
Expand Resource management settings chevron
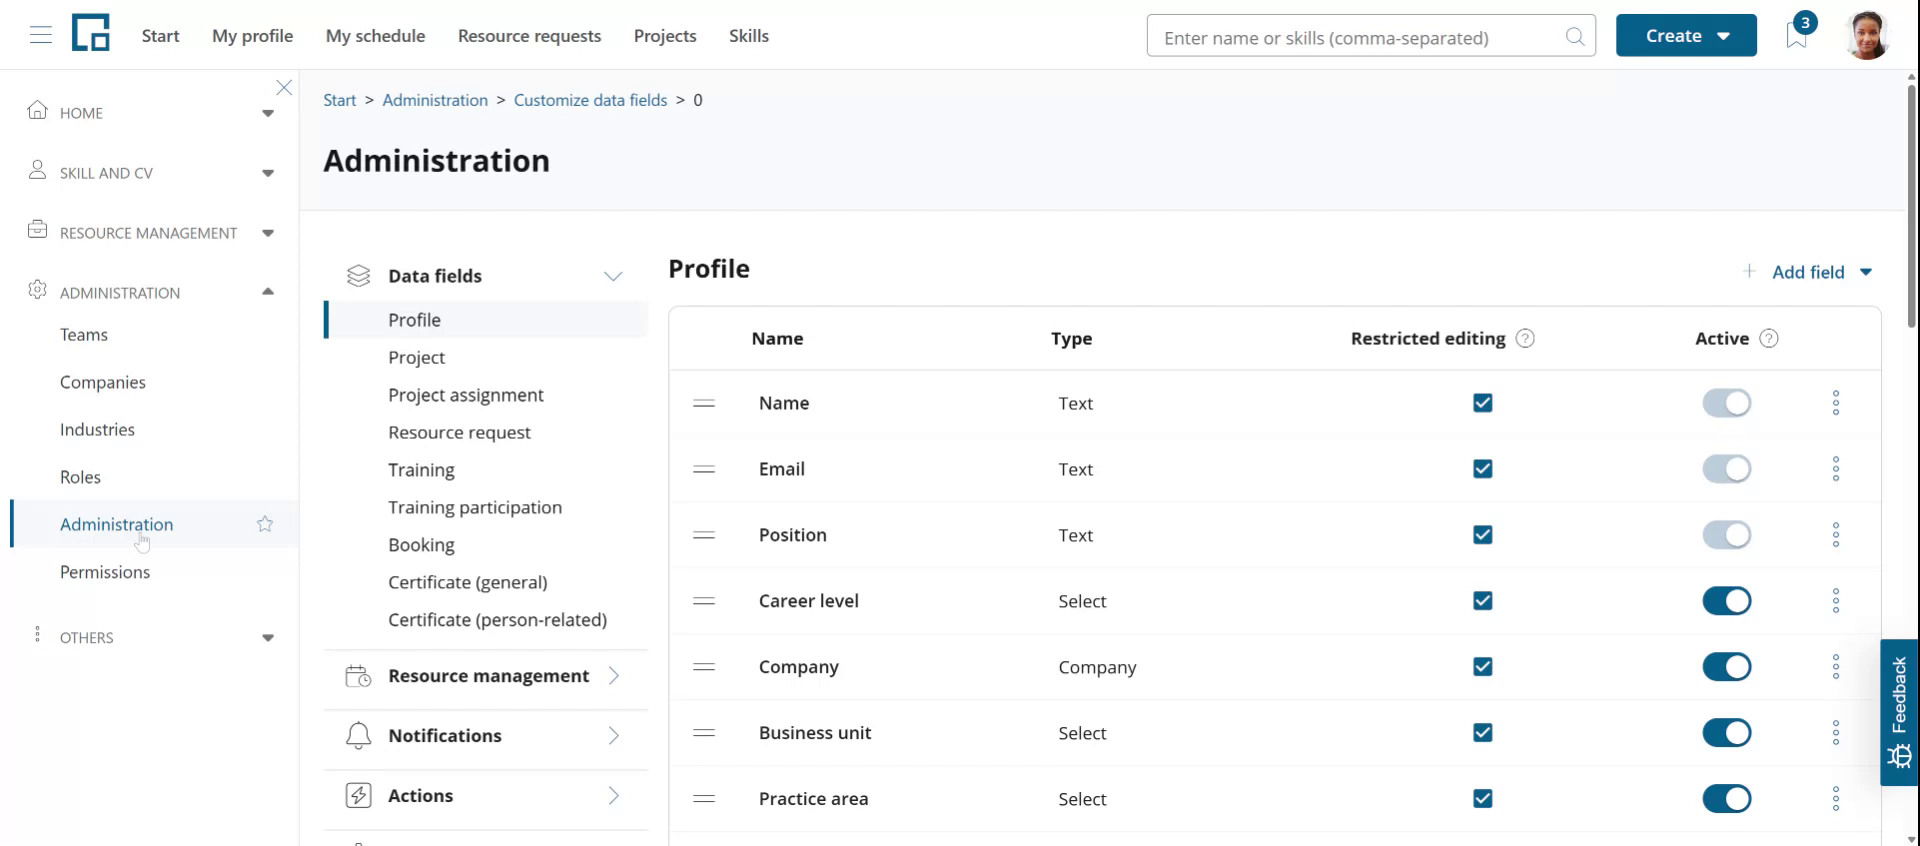614,676
